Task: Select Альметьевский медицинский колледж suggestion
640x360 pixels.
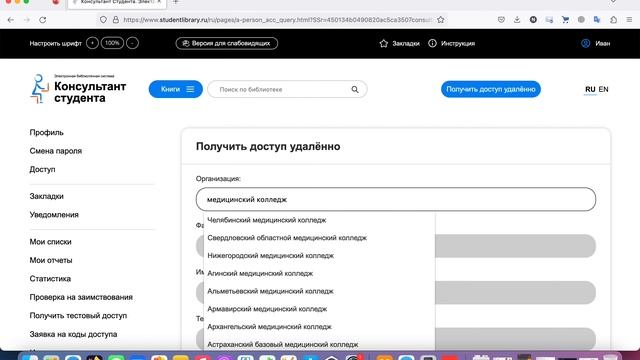Action: tap(319, 291)
